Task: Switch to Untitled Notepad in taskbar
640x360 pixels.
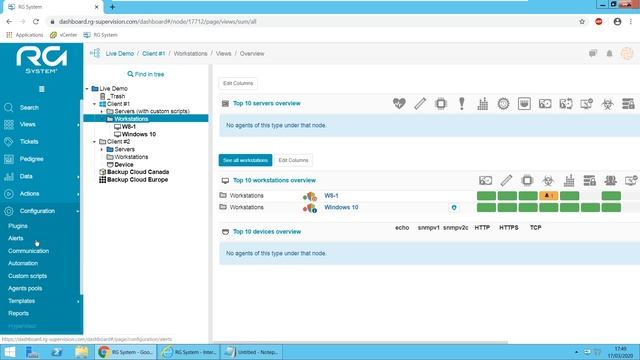Action: [x=252, y=352]
